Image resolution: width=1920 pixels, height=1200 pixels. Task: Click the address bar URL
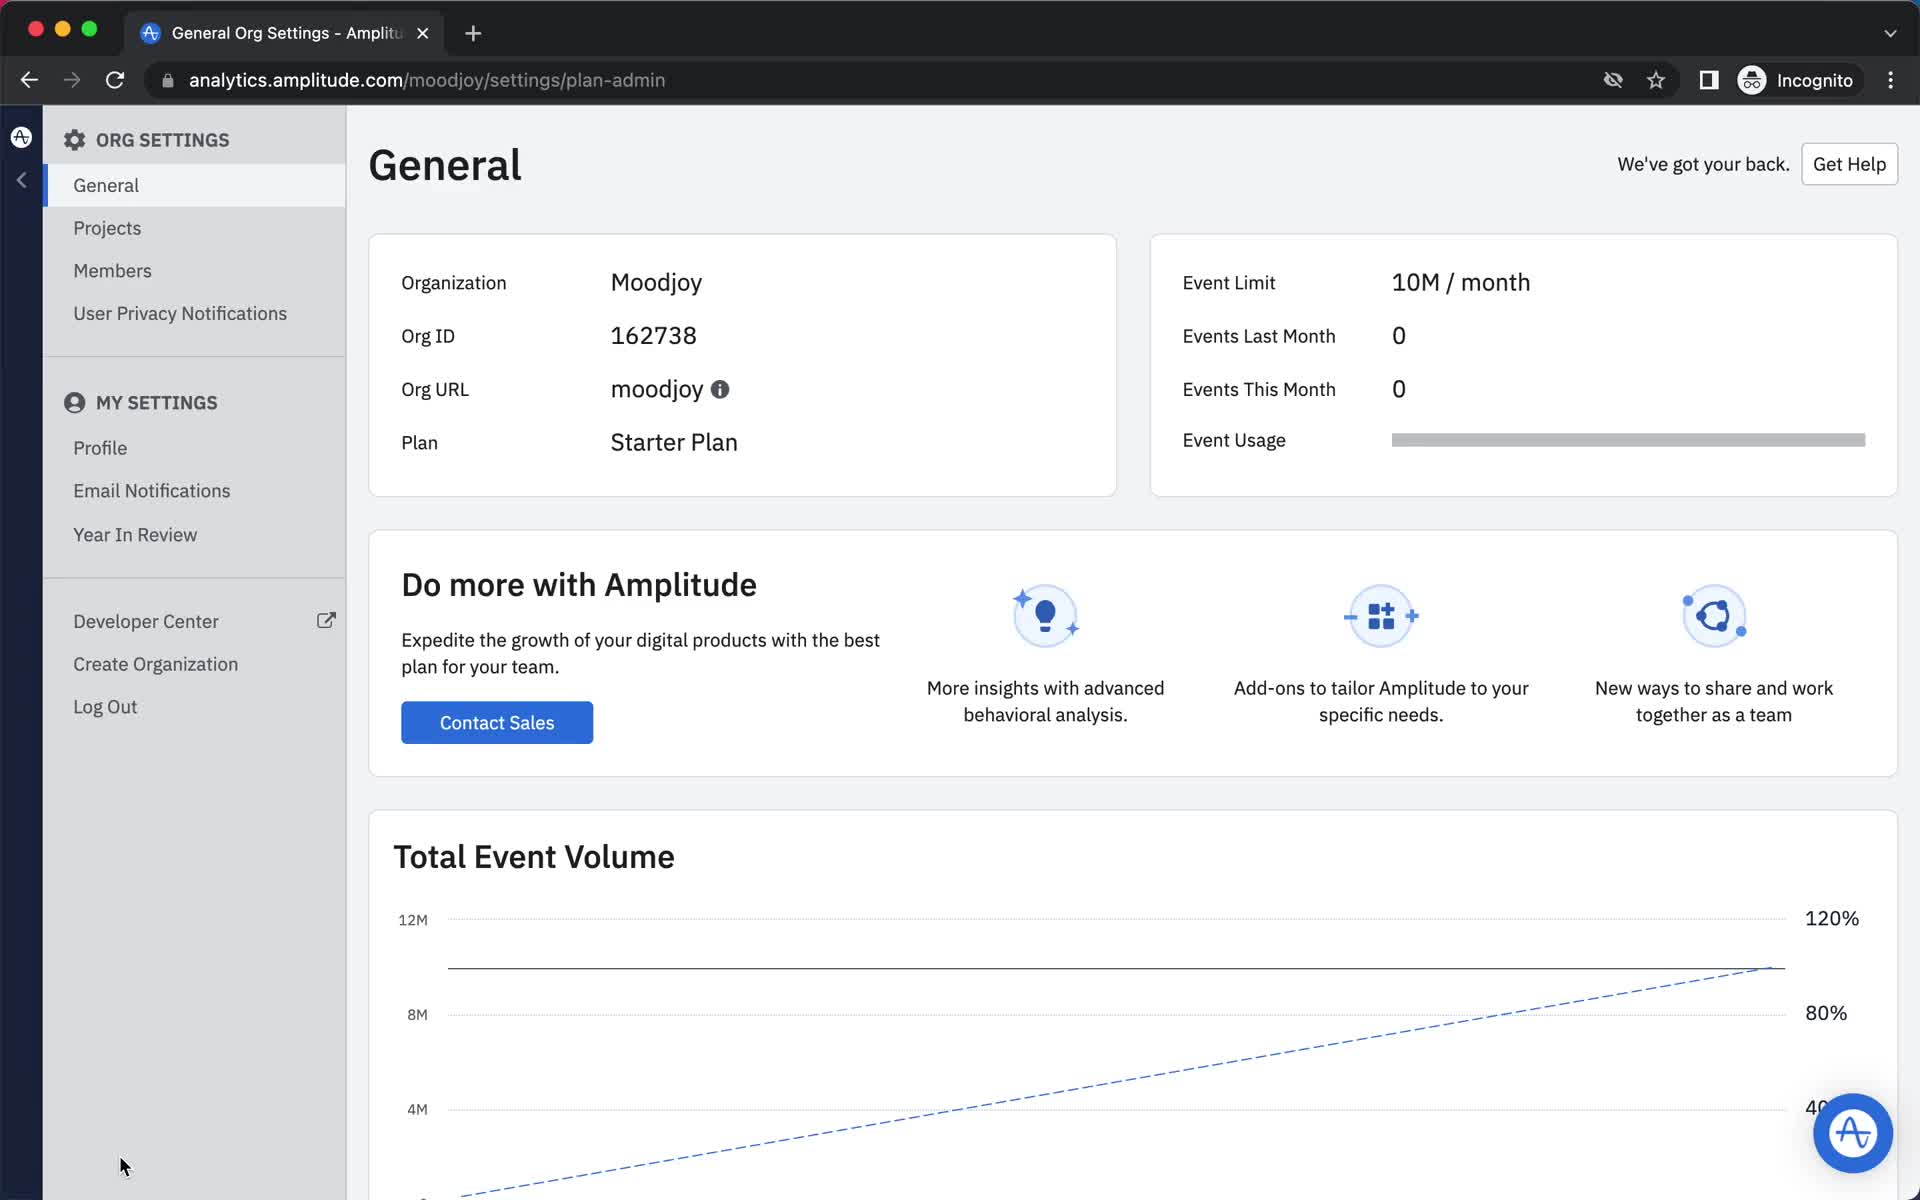pyautogui.click(x=427, y=80)
